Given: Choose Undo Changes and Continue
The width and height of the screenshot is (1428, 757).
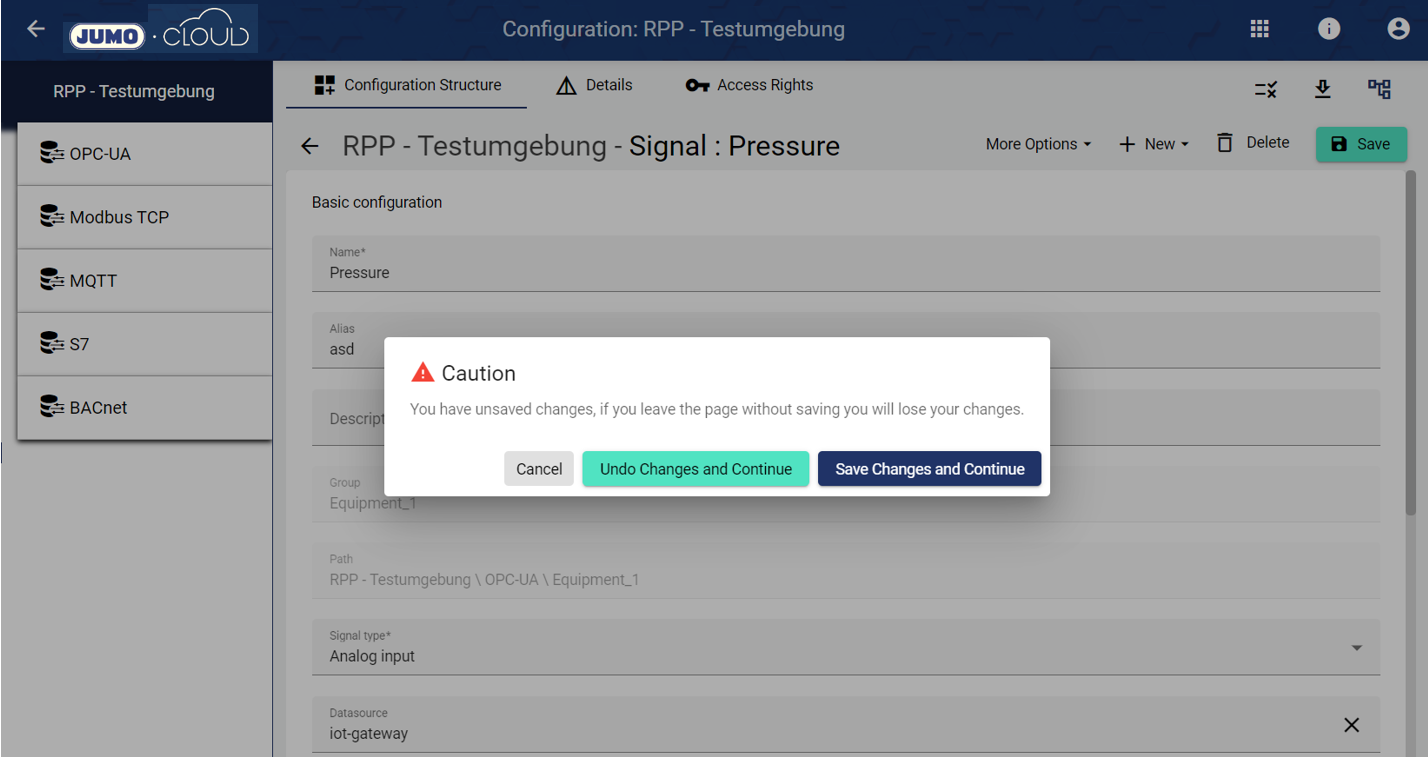Looking at the screenshot, I should (695, 469).
